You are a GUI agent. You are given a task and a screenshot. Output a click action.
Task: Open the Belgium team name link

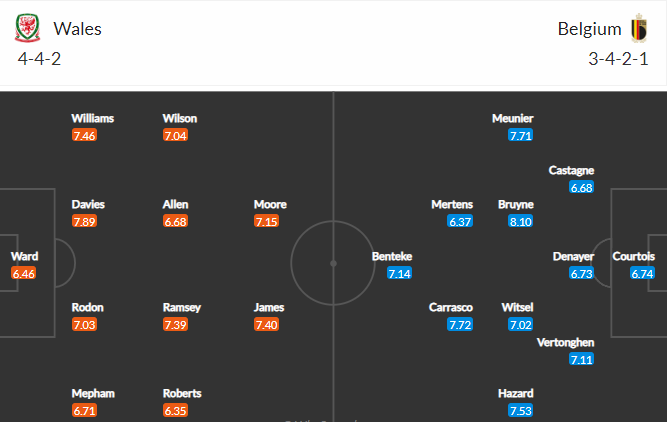(589, 29)
